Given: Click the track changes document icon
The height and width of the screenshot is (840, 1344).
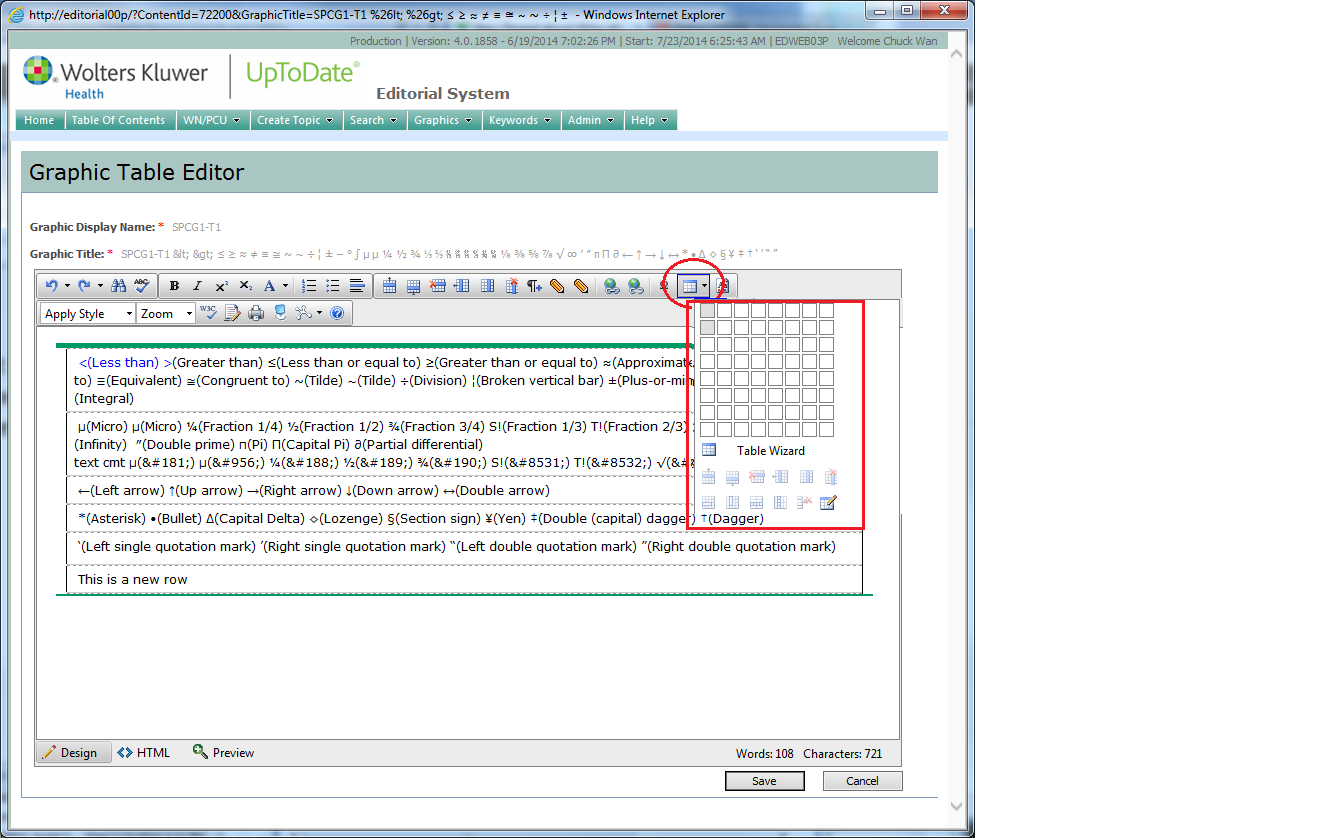Looking at the screenshot, I should click(232, 313).
